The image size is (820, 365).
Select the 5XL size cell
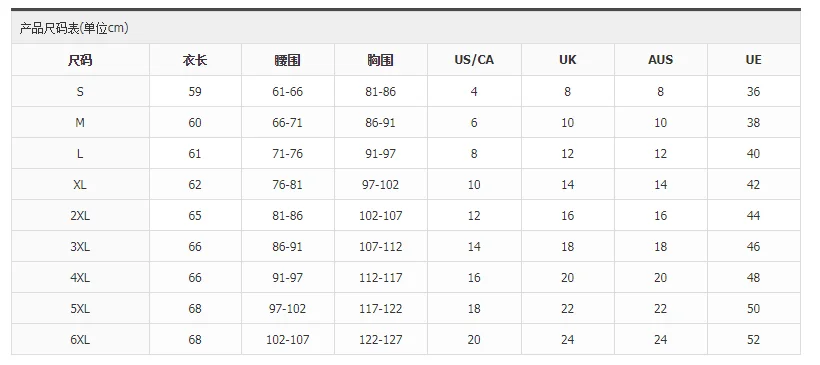[80, 309]
